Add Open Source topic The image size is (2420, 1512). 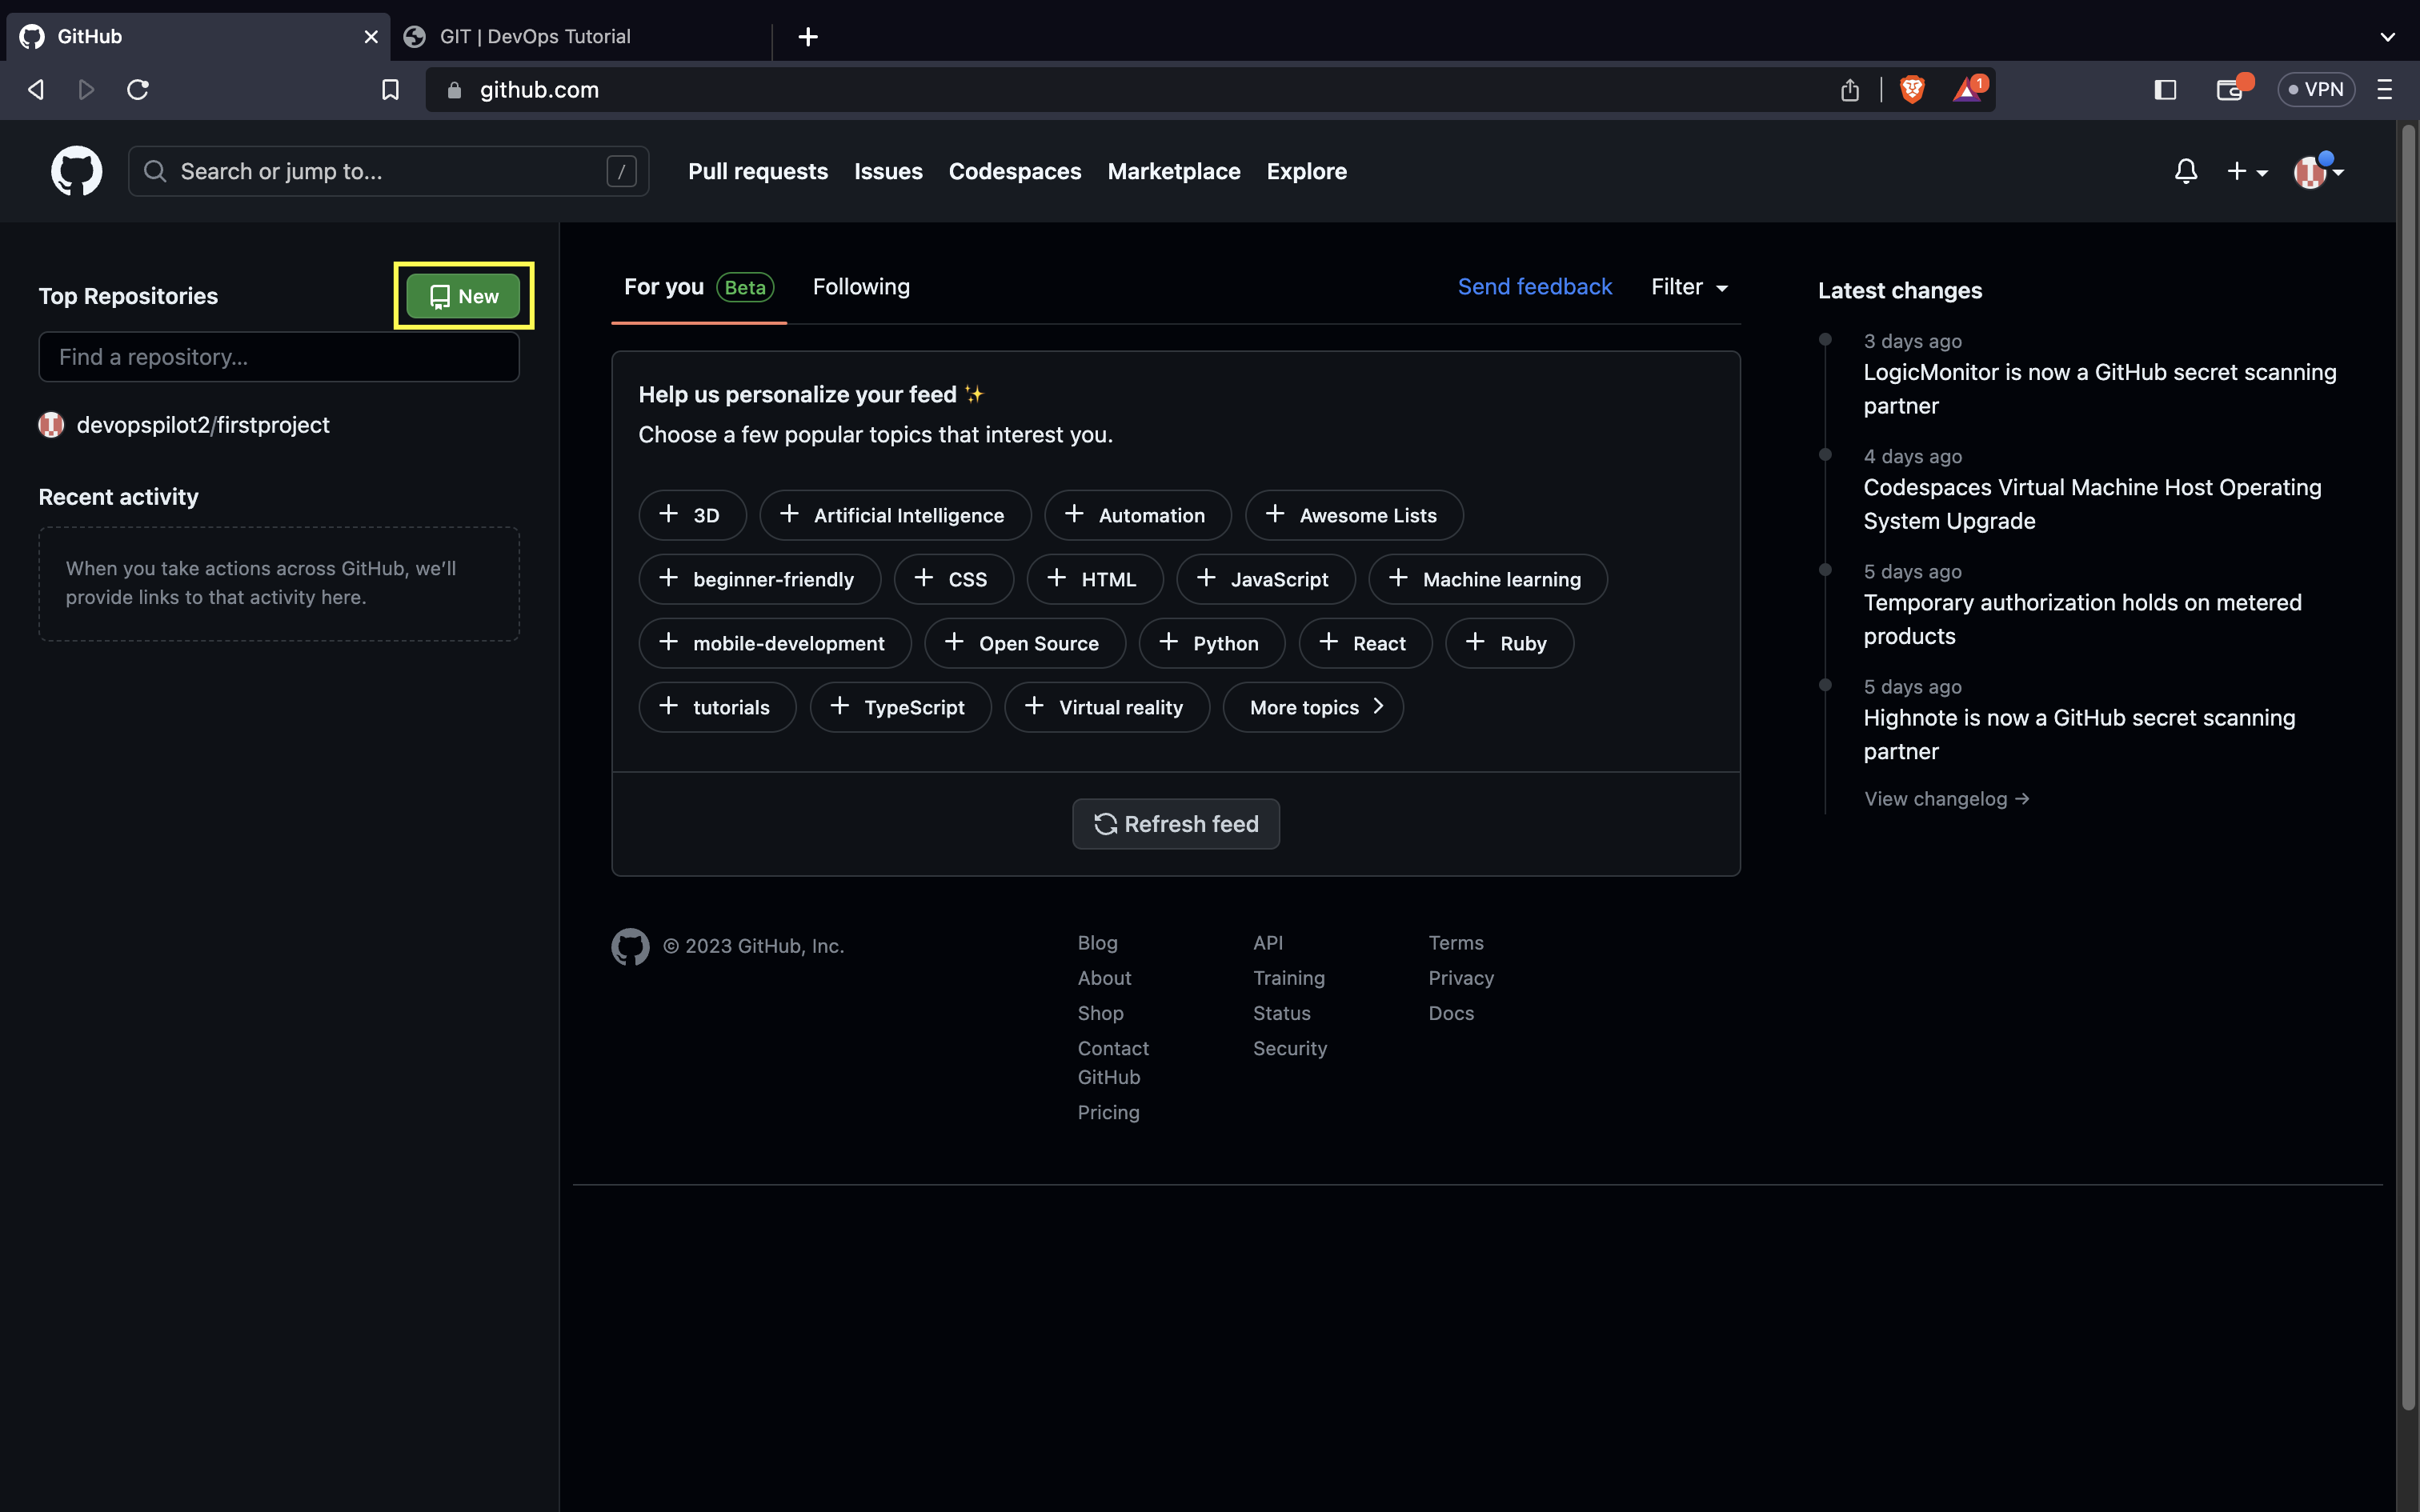(x=1025, y=643)
